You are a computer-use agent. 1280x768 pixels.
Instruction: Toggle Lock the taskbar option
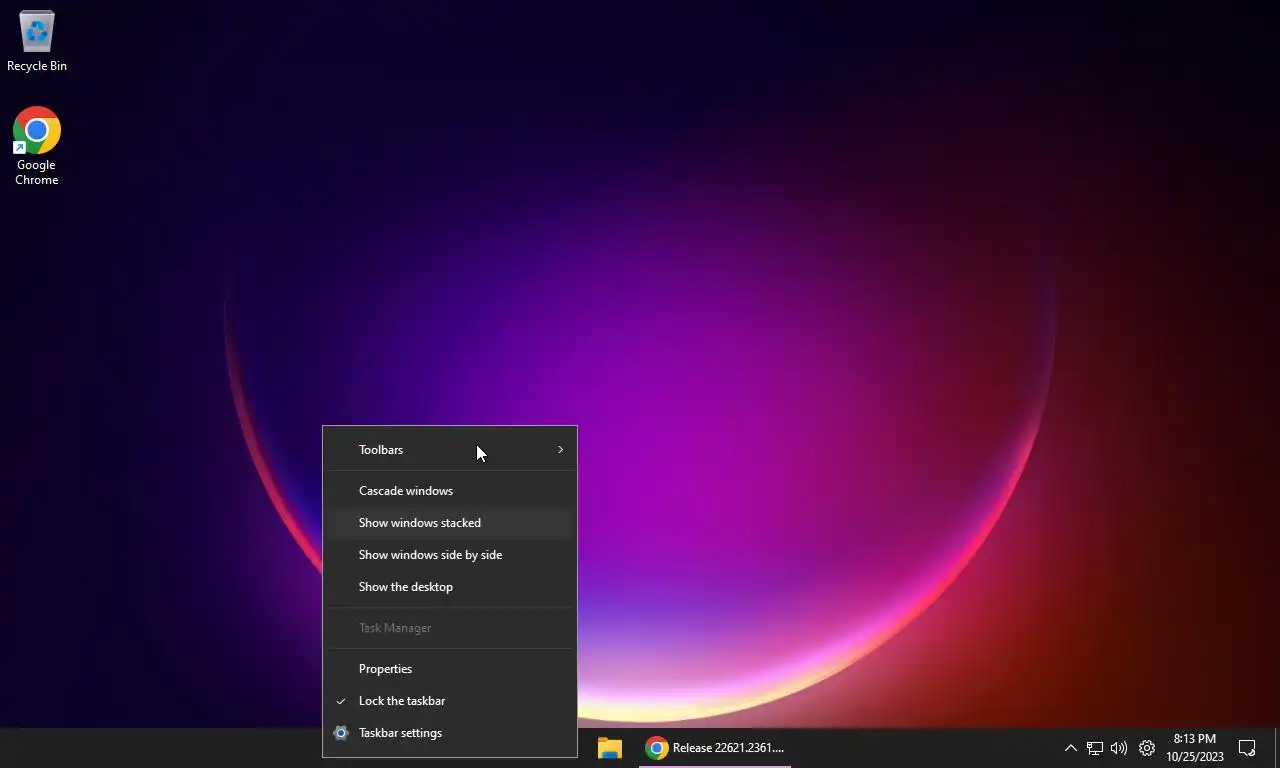tap(450, 701)
